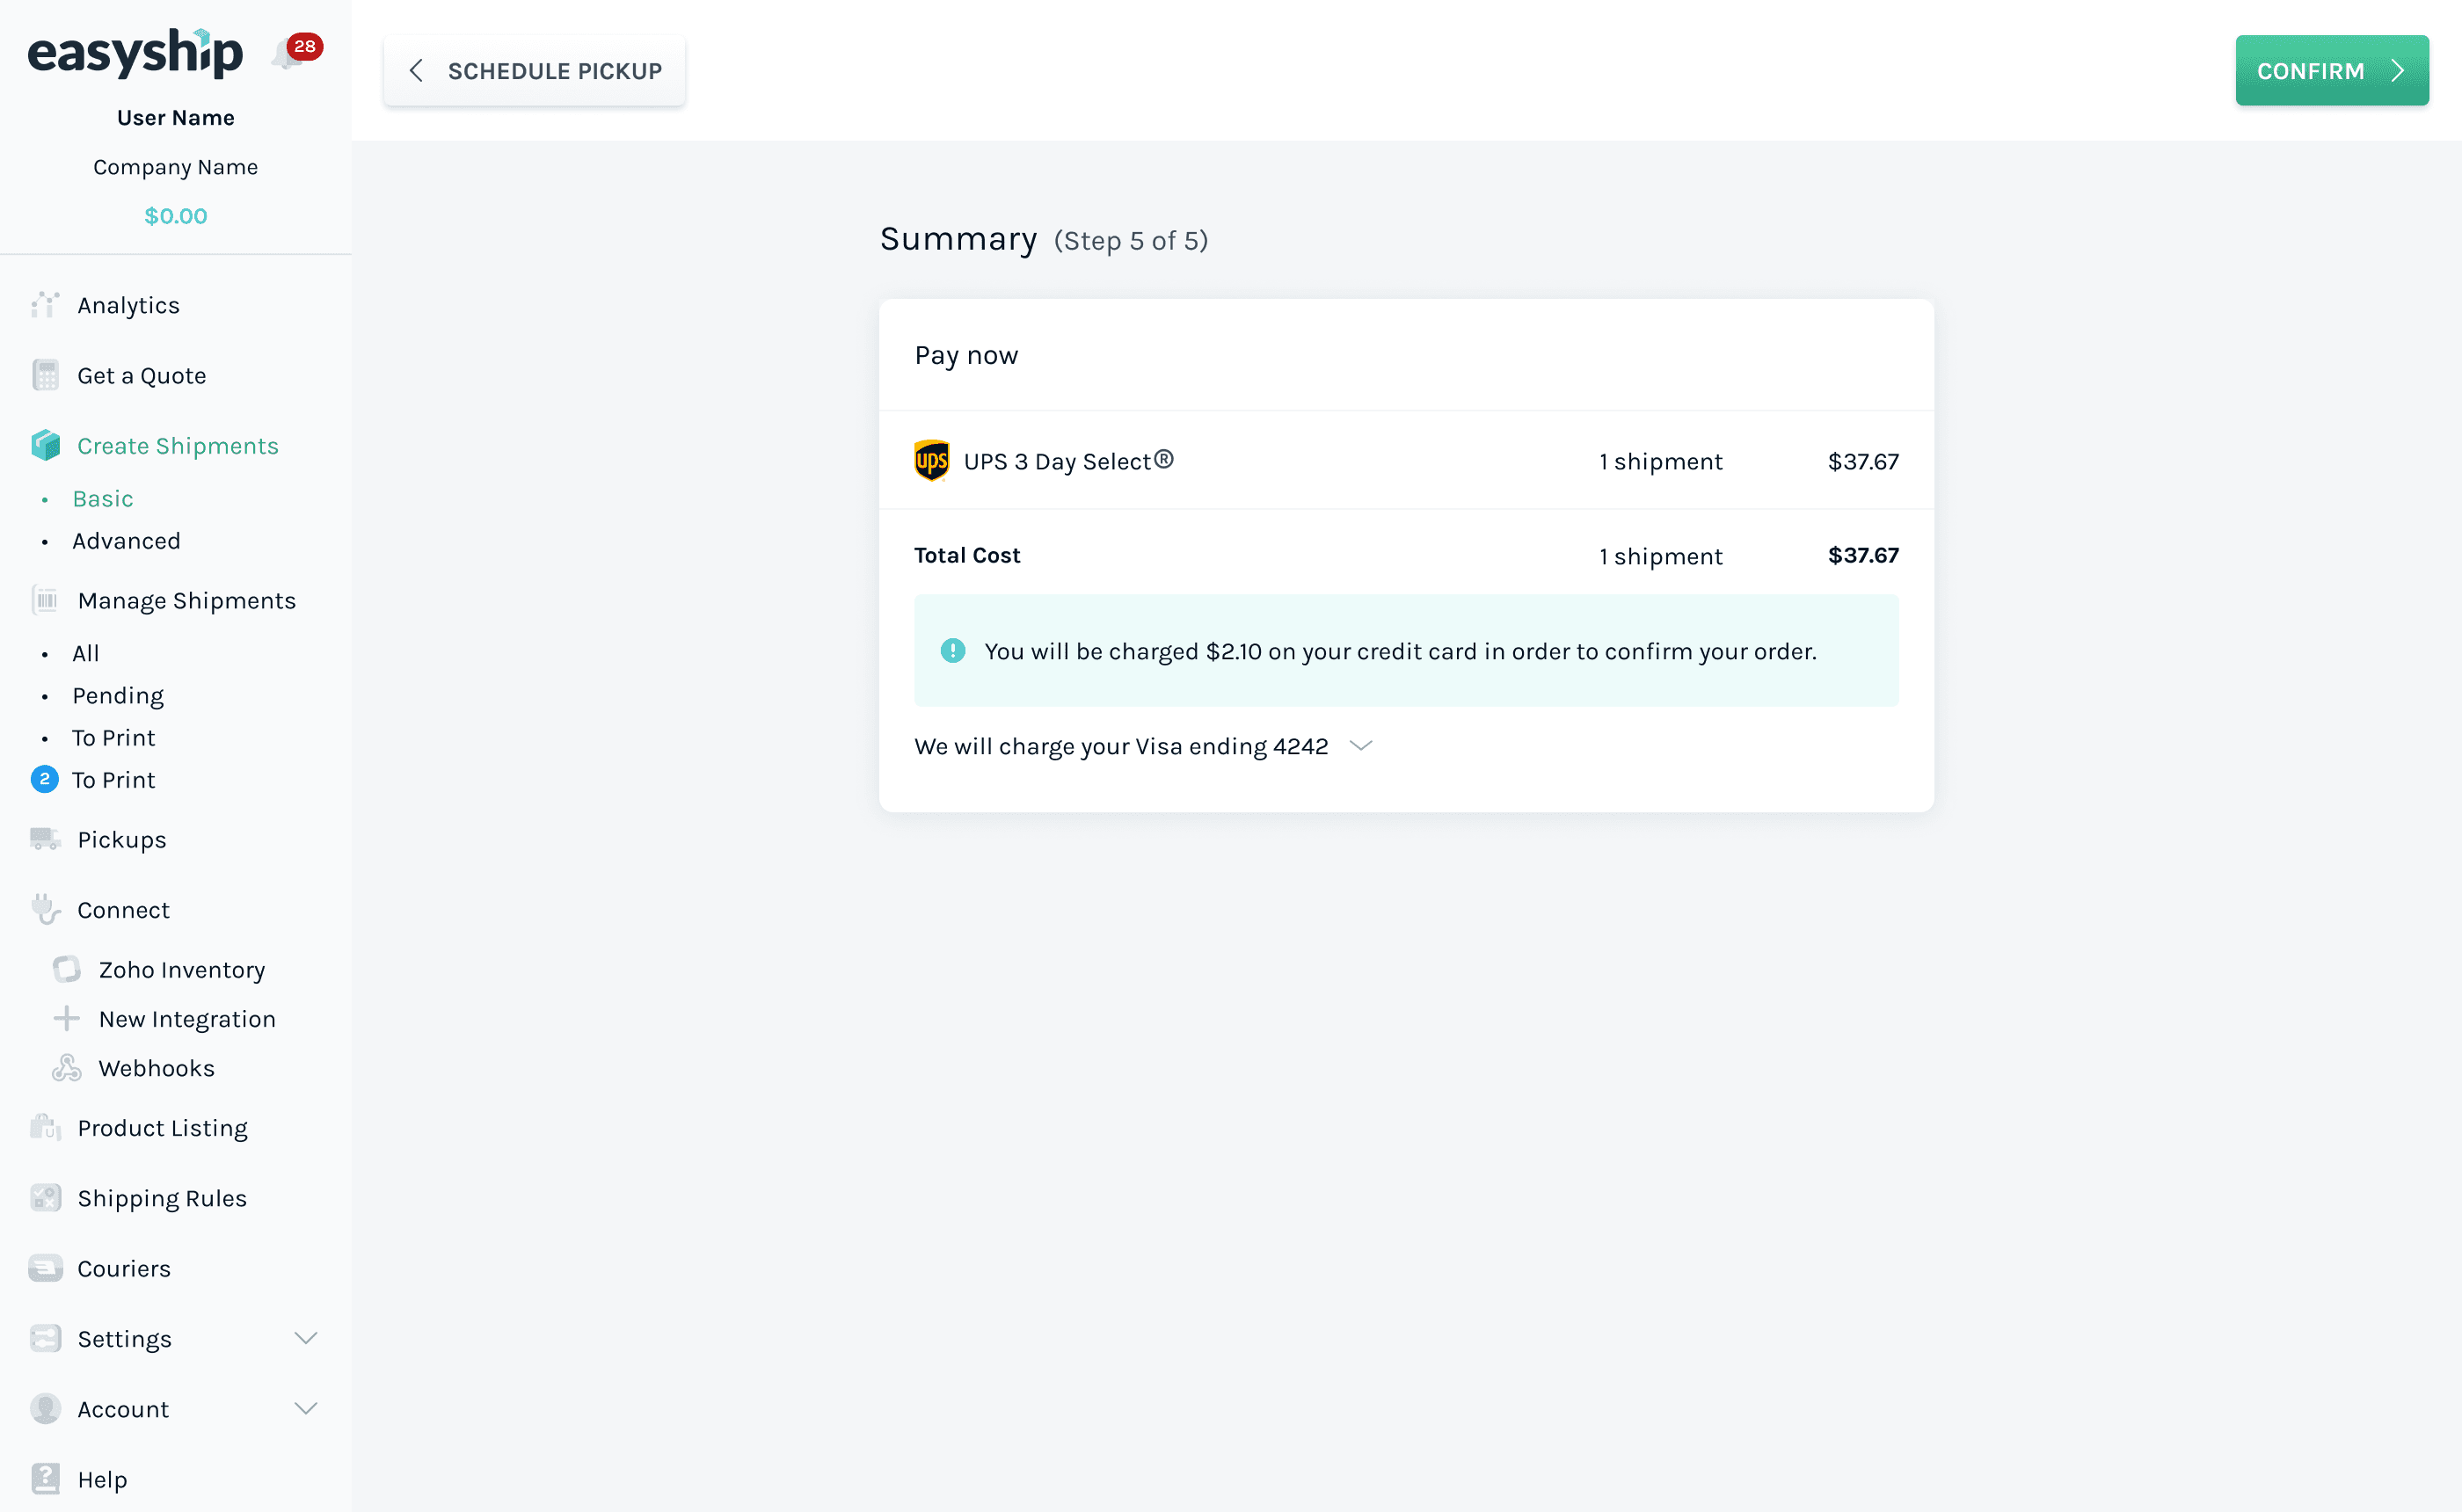2462x1512 pixels.
Task: Click the easyship logo
Action: (x=136, y=52)
